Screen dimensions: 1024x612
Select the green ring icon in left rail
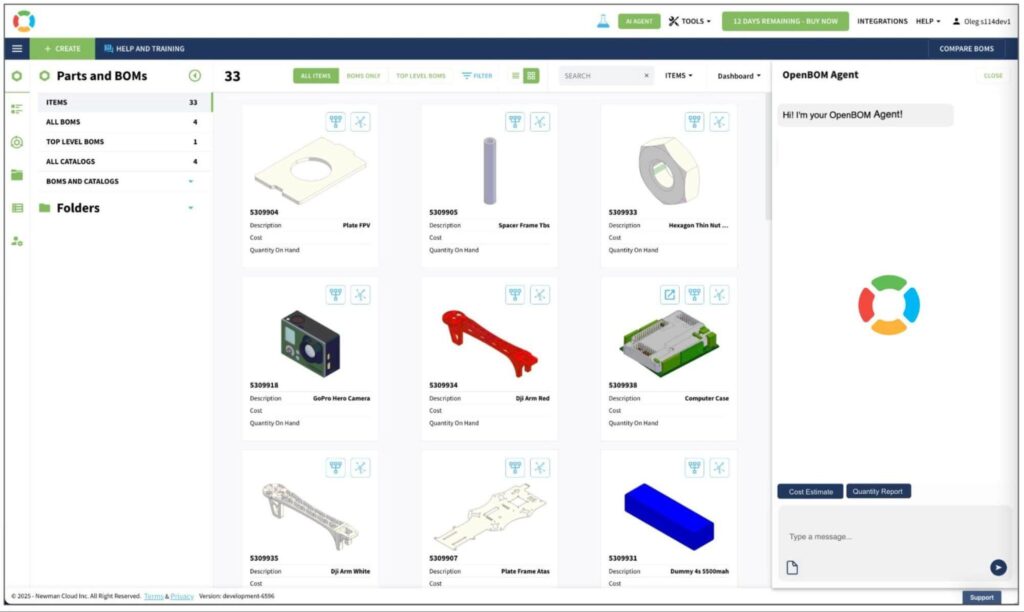[17, 76]
